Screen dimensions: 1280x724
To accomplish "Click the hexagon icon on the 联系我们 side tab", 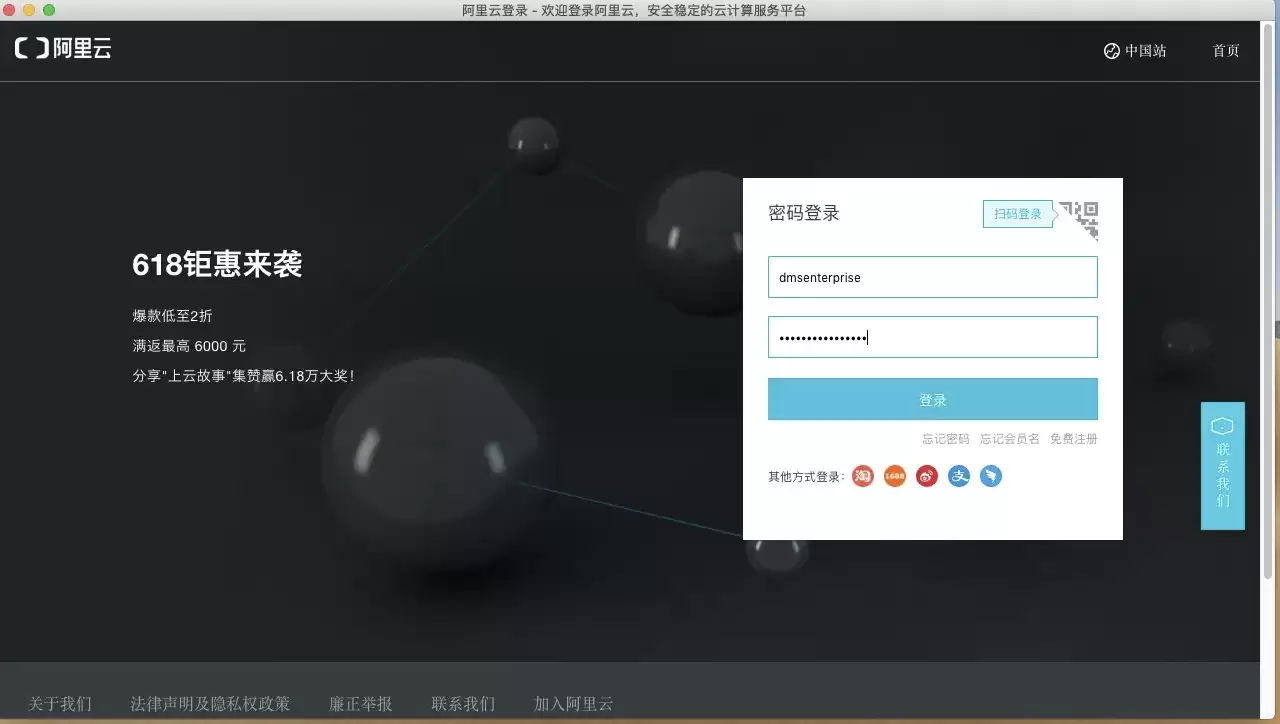I will pos(1222,426).
